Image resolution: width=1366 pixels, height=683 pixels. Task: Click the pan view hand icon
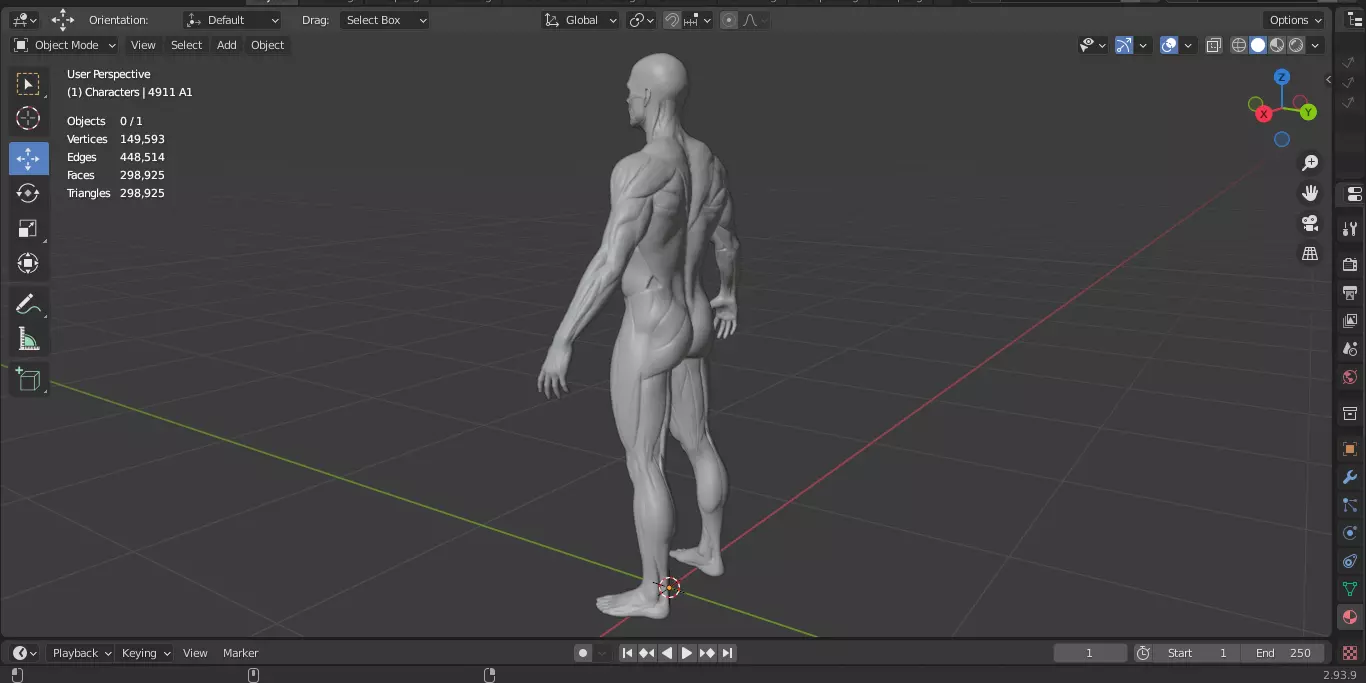click(1310, 193)
